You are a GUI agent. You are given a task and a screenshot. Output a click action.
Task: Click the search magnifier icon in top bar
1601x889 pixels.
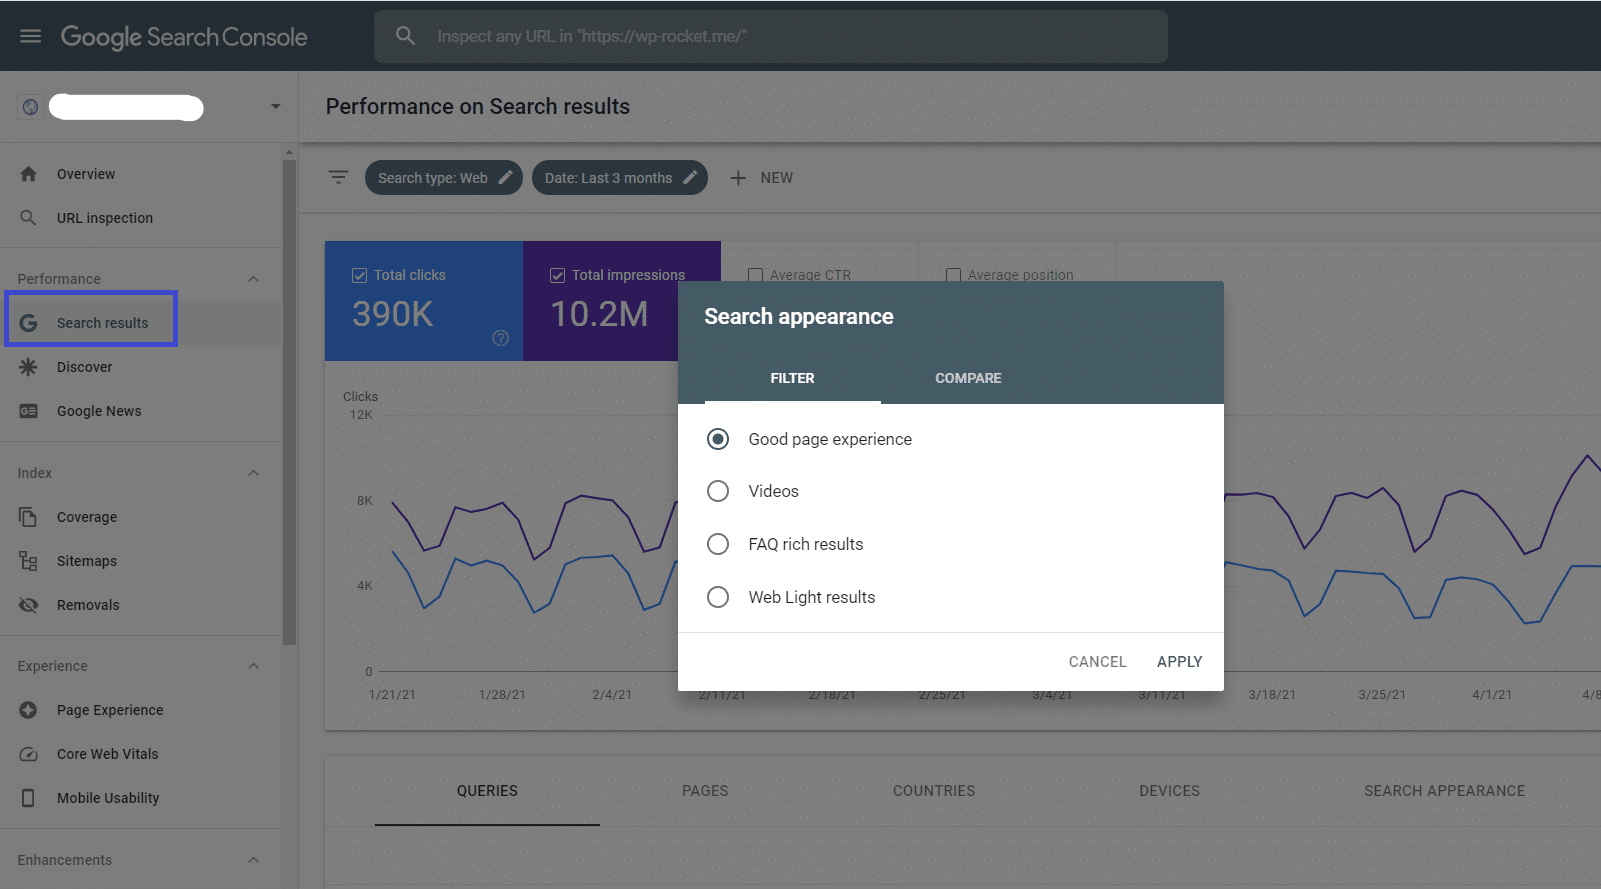coord(405,36)
